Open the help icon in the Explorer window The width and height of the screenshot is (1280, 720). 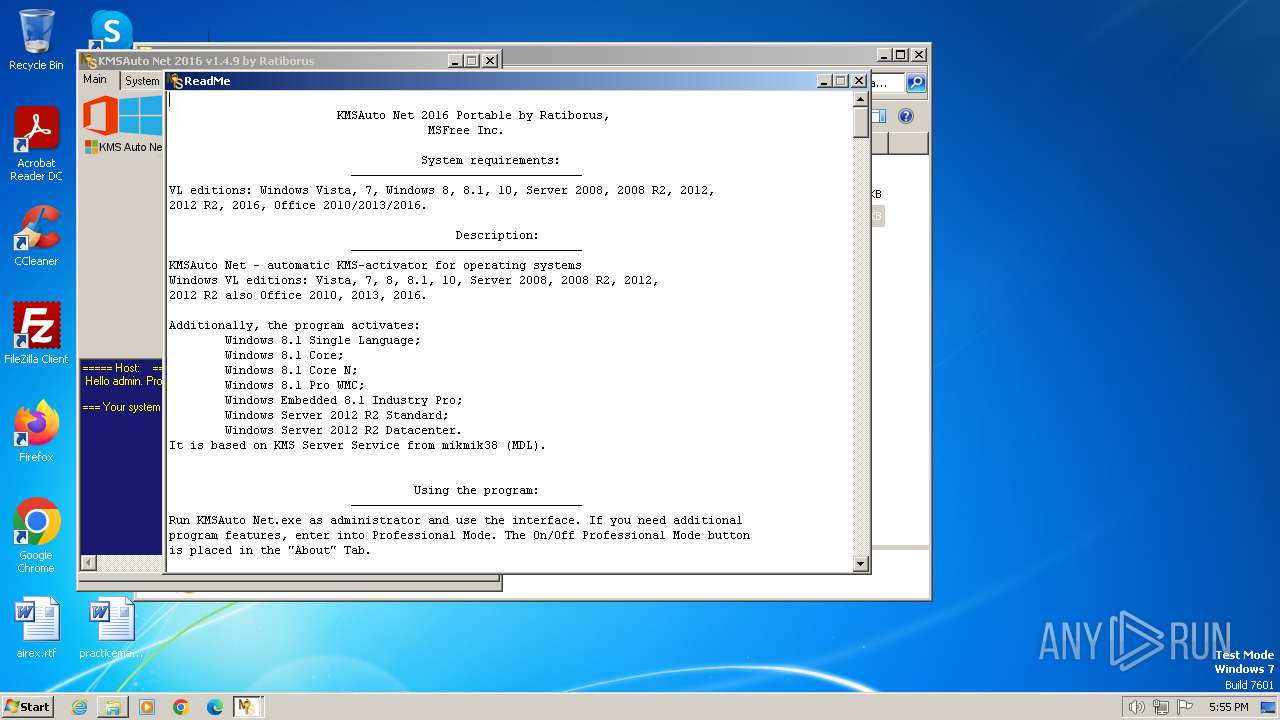906,116
